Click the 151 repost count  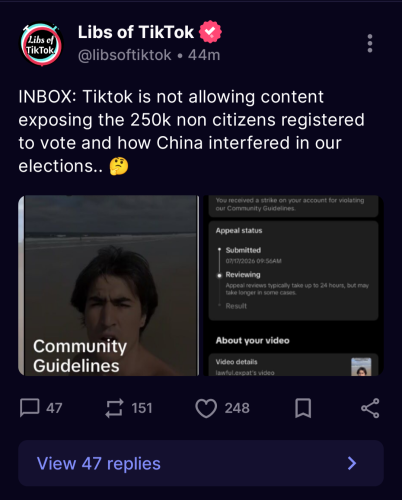coord(142,408)
